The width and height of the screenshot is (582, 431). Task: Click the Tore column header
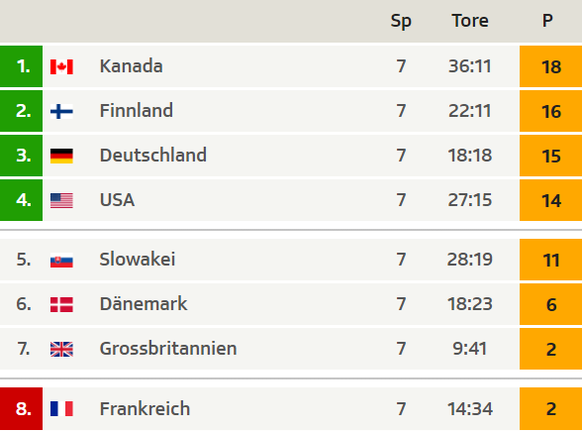point(470,21)
